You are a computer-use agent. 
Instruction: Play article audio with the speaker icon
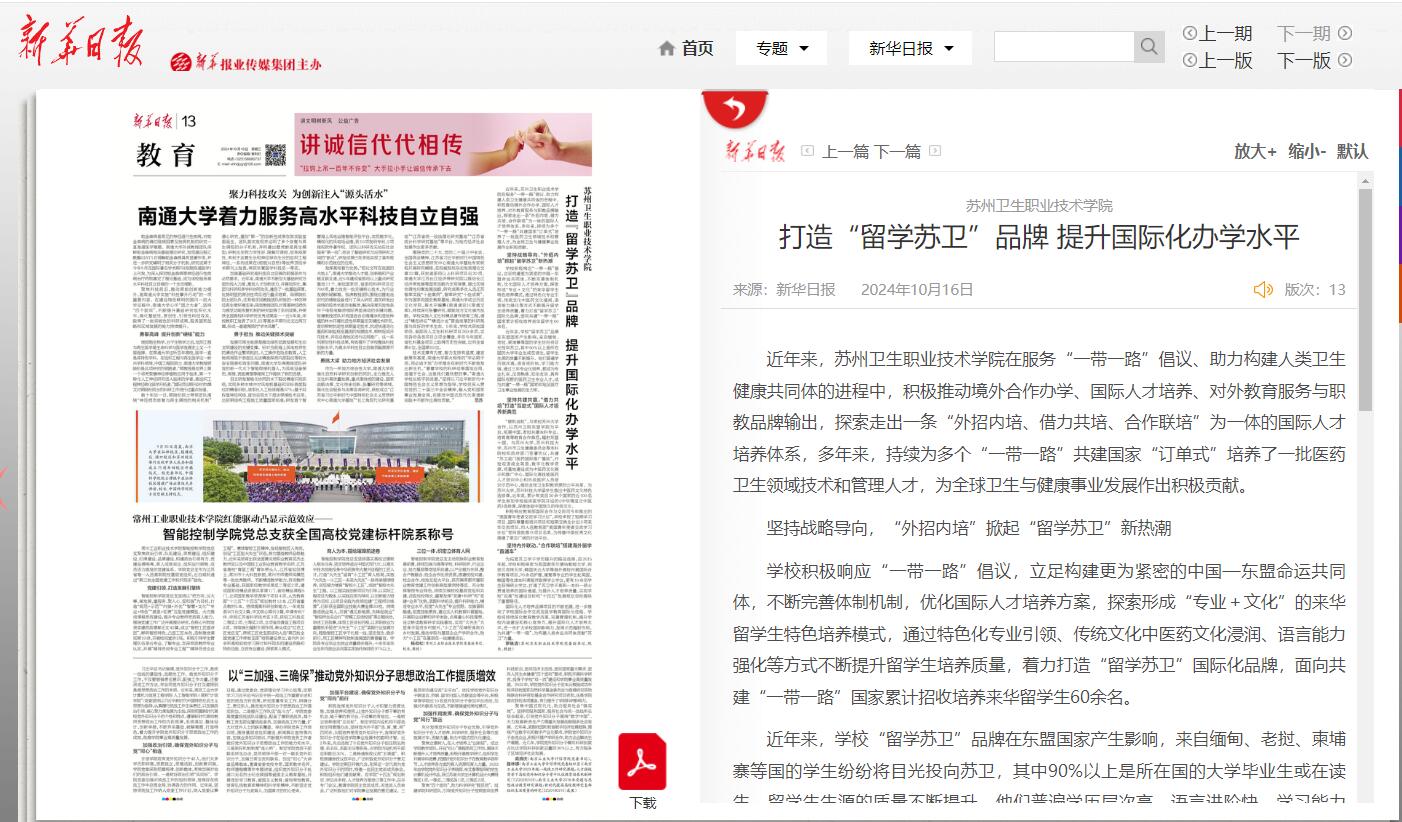pos(1263,289)
